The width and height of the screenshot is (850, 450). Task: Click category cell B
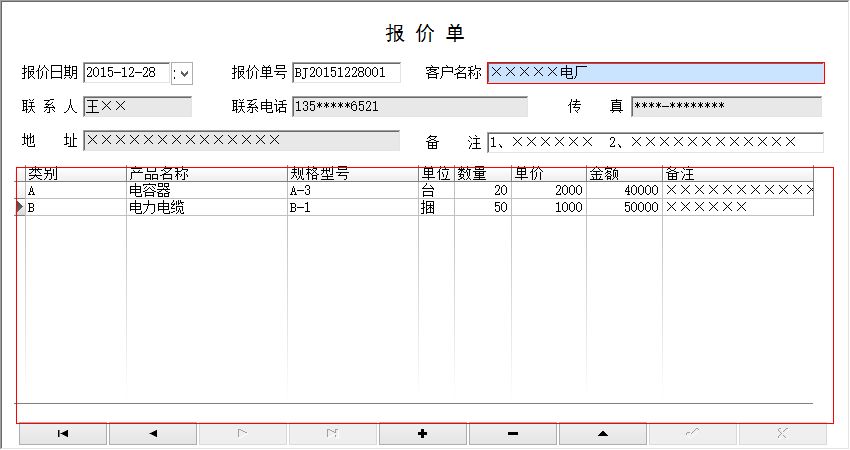(76, 207)
